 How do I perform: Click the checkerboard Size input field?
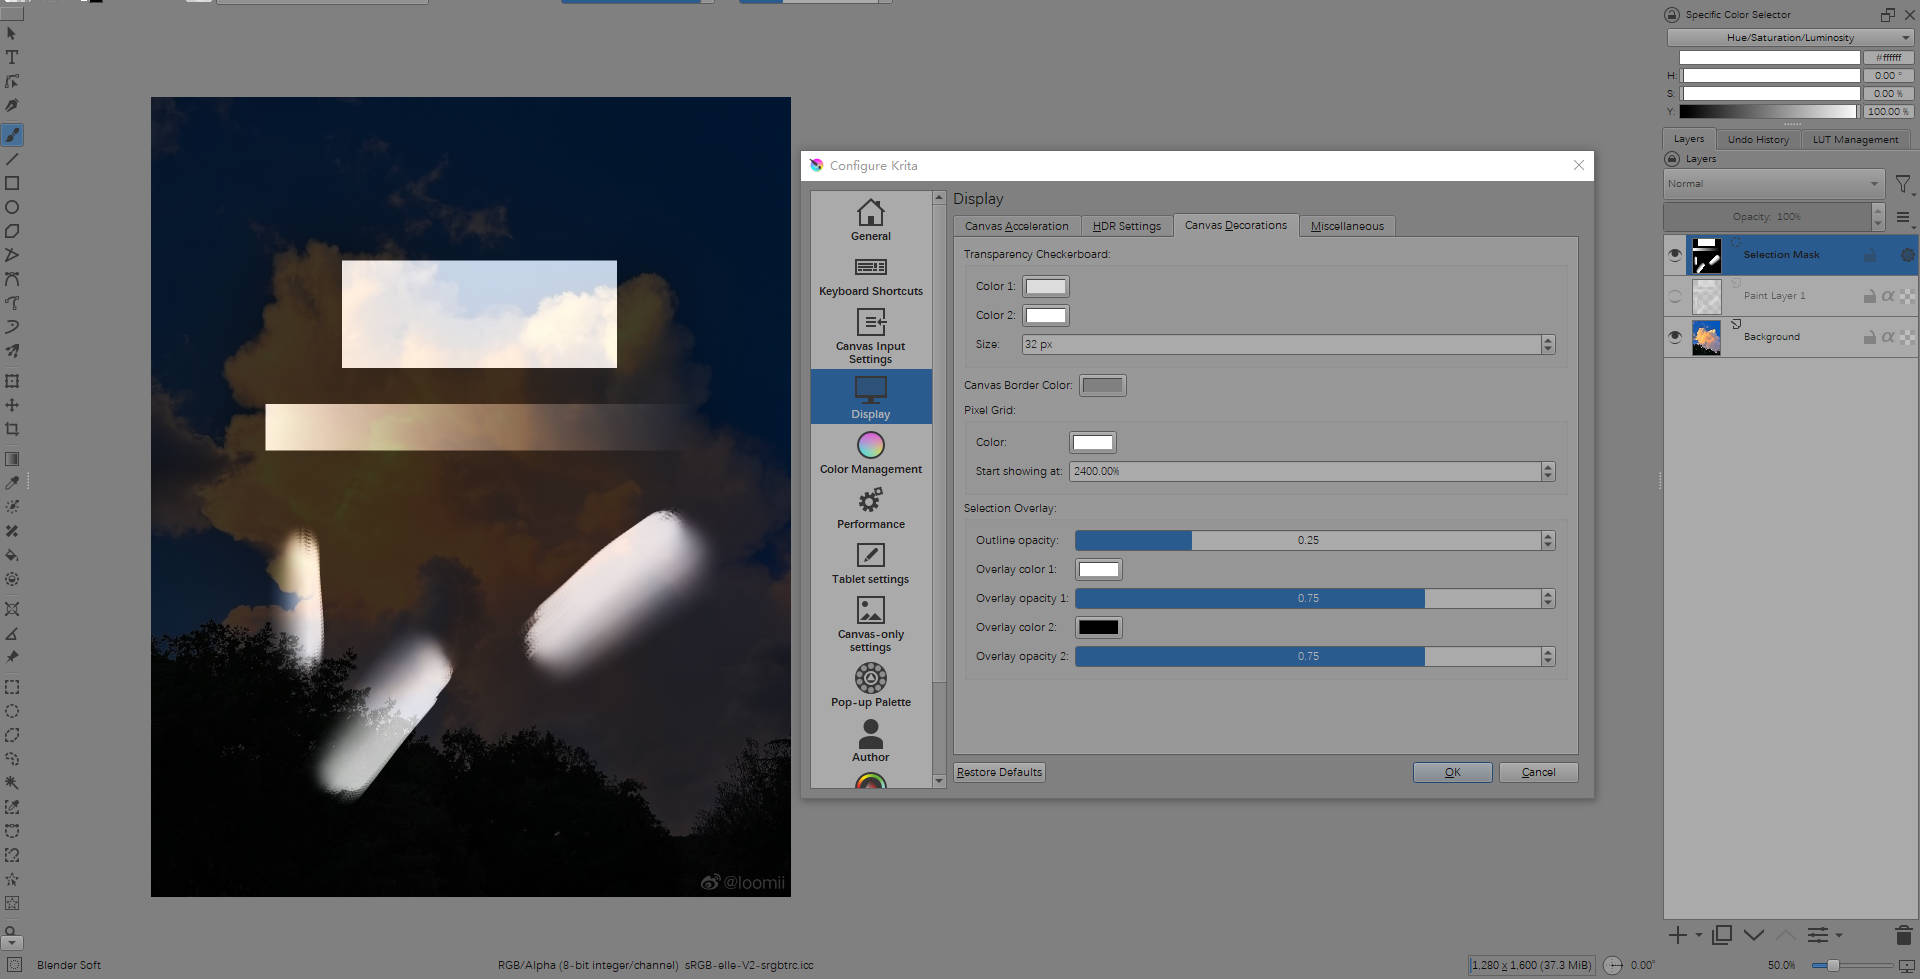[x=1280, y=344]
